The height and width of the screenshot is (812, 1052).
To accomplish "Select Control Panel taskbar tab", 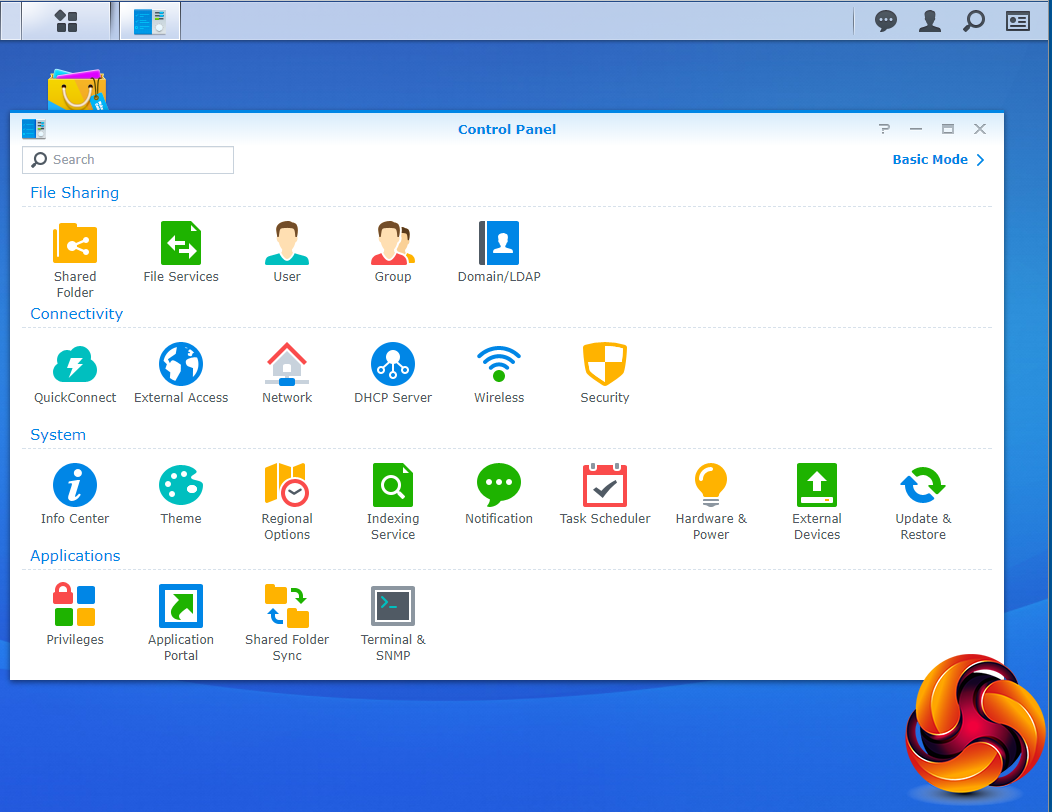I will coord(150,21).
